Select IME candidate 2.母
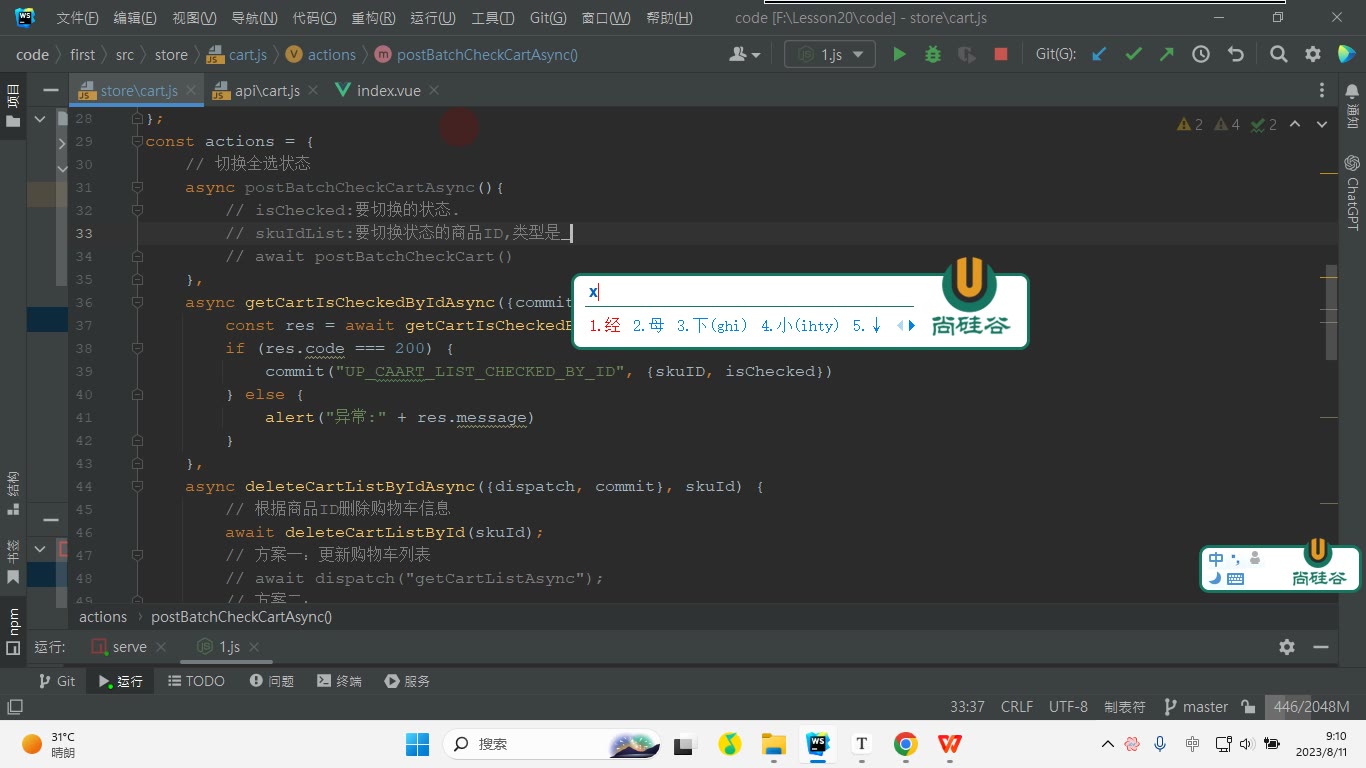The width and height of the screenshot is (1366, 768). tap(648, 326)
